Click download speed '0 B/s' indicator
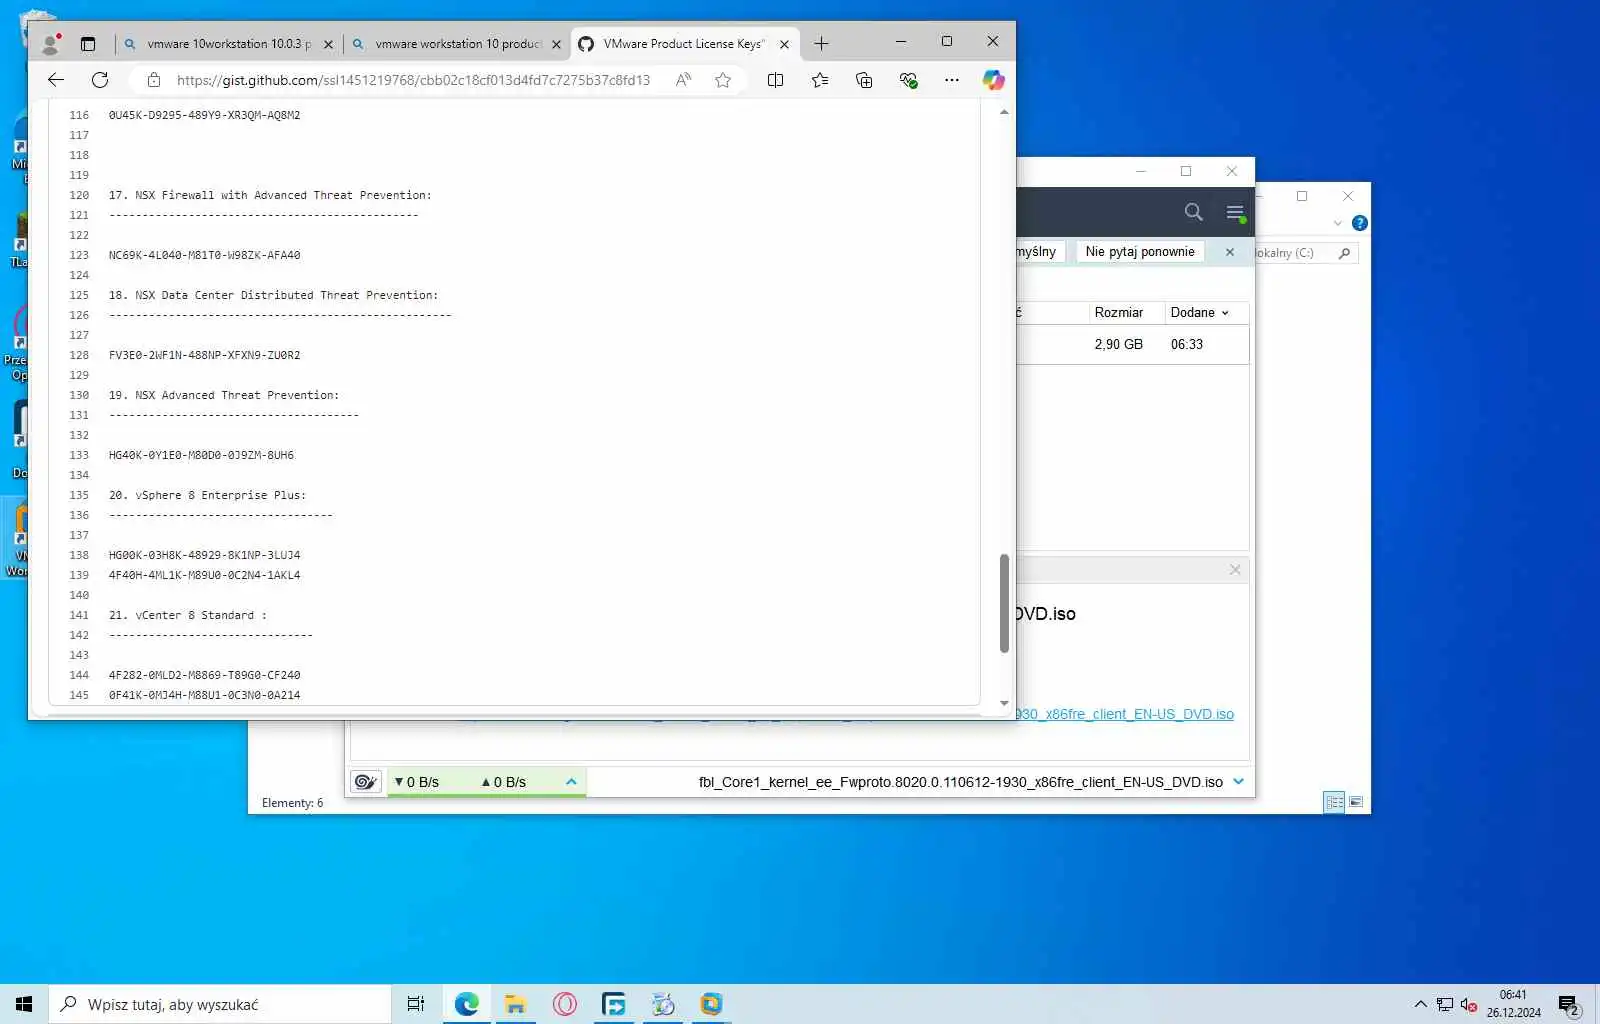Viewport: 1600px width, 1024px height. pyautogui.click(x=417, y=782)
